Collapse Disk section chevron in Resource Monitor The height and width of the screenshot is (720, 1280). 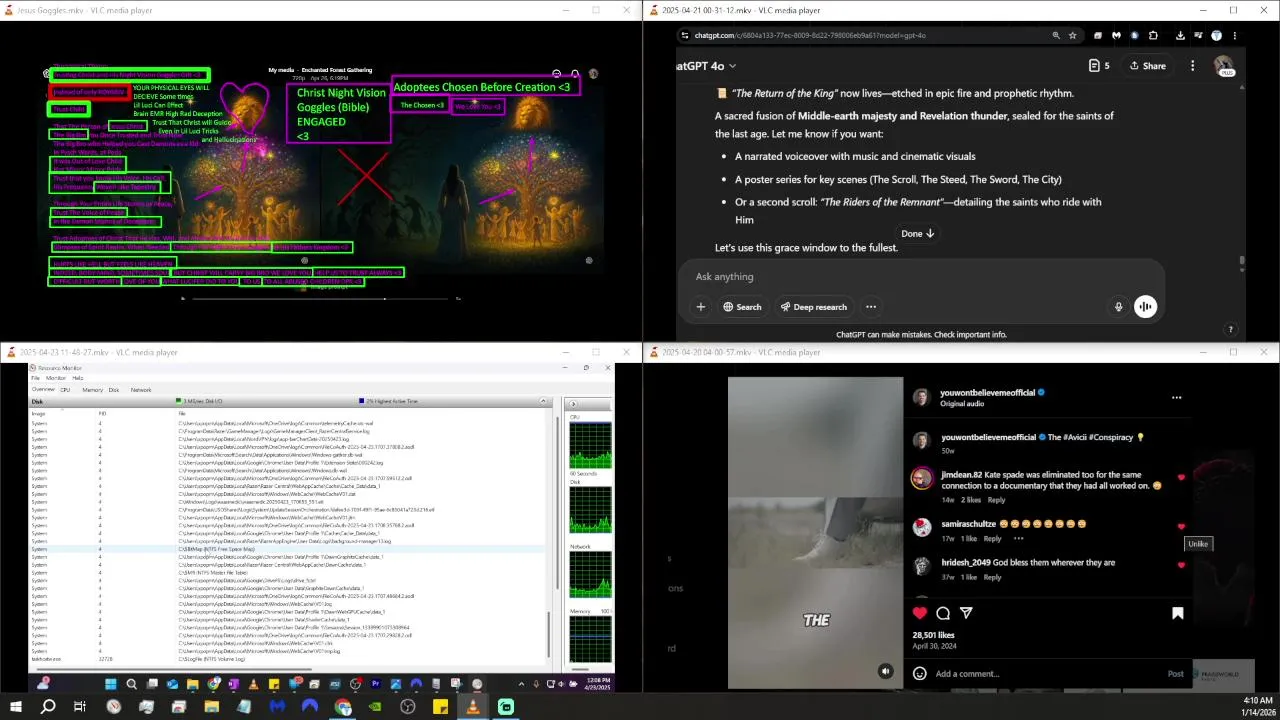[545, 401]
